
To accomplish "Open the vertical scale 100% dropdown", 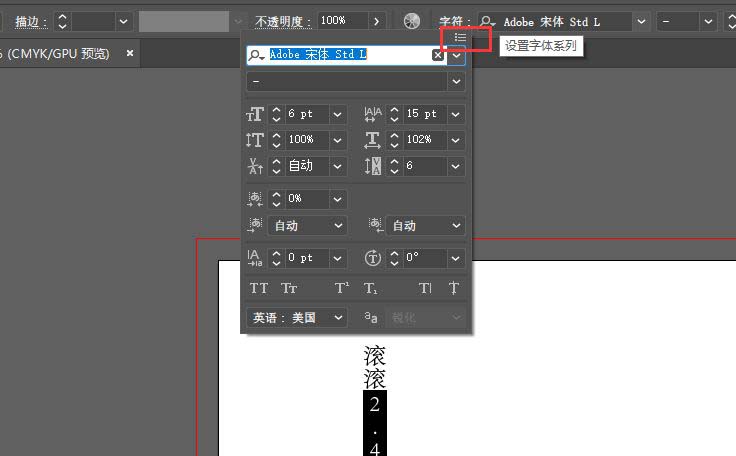I will pyautogui.click(x=337, y=140).
